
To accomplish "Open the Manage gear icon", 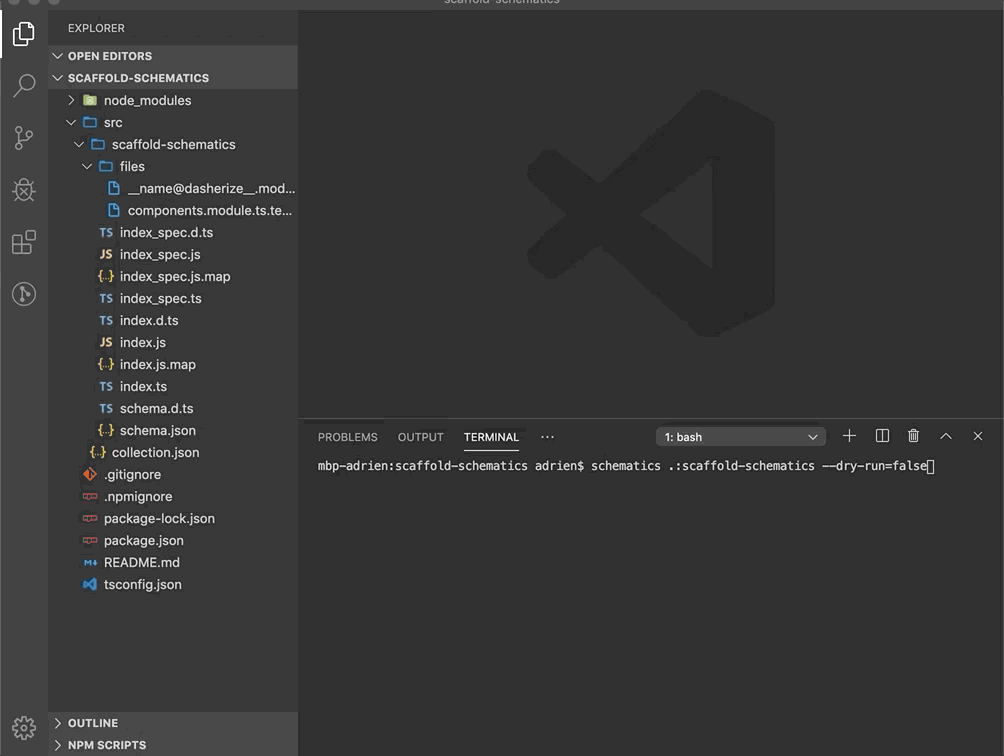I will tap(24, 728).
